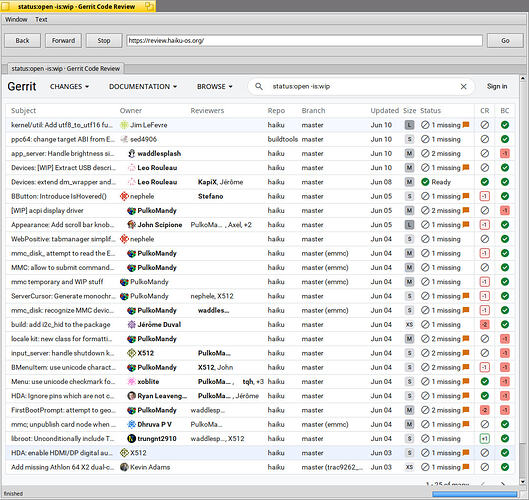The image size is (529, 500).
Task: Clear the Gerrit search with the X icon
Action: click(464, 86)
